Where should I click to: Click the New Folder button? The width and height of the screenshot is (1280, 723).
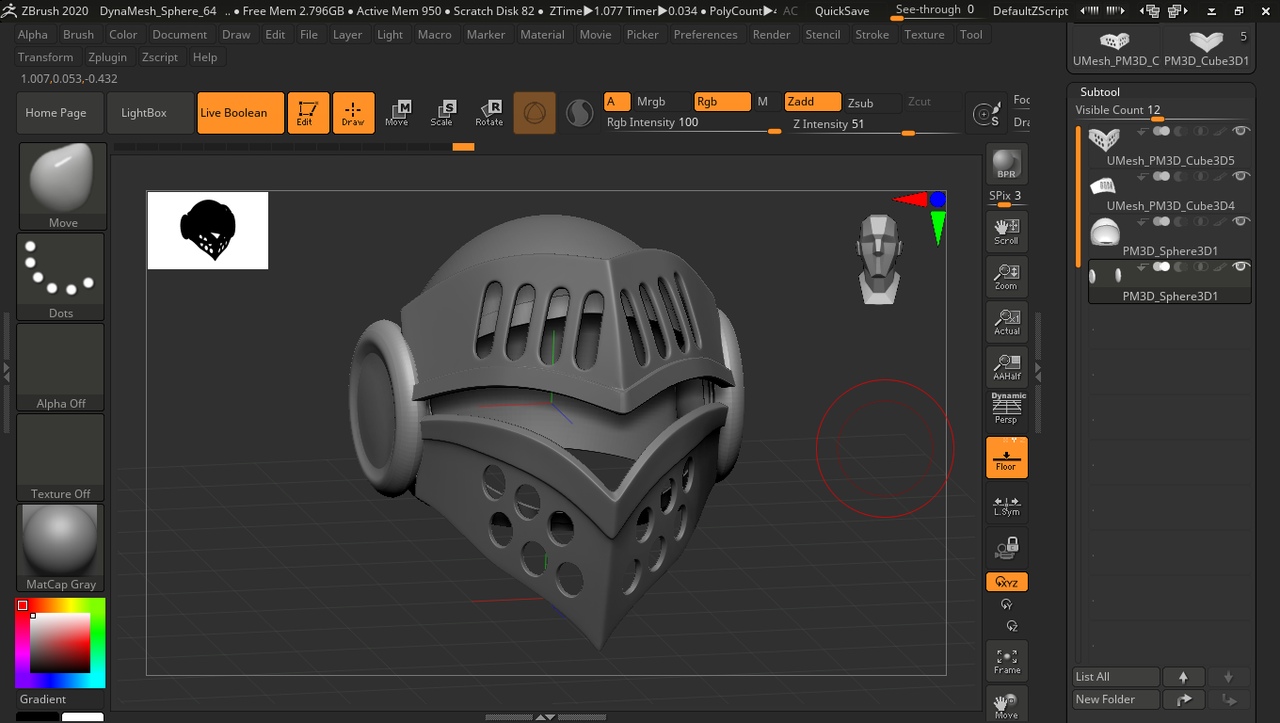click(1116, 699)
